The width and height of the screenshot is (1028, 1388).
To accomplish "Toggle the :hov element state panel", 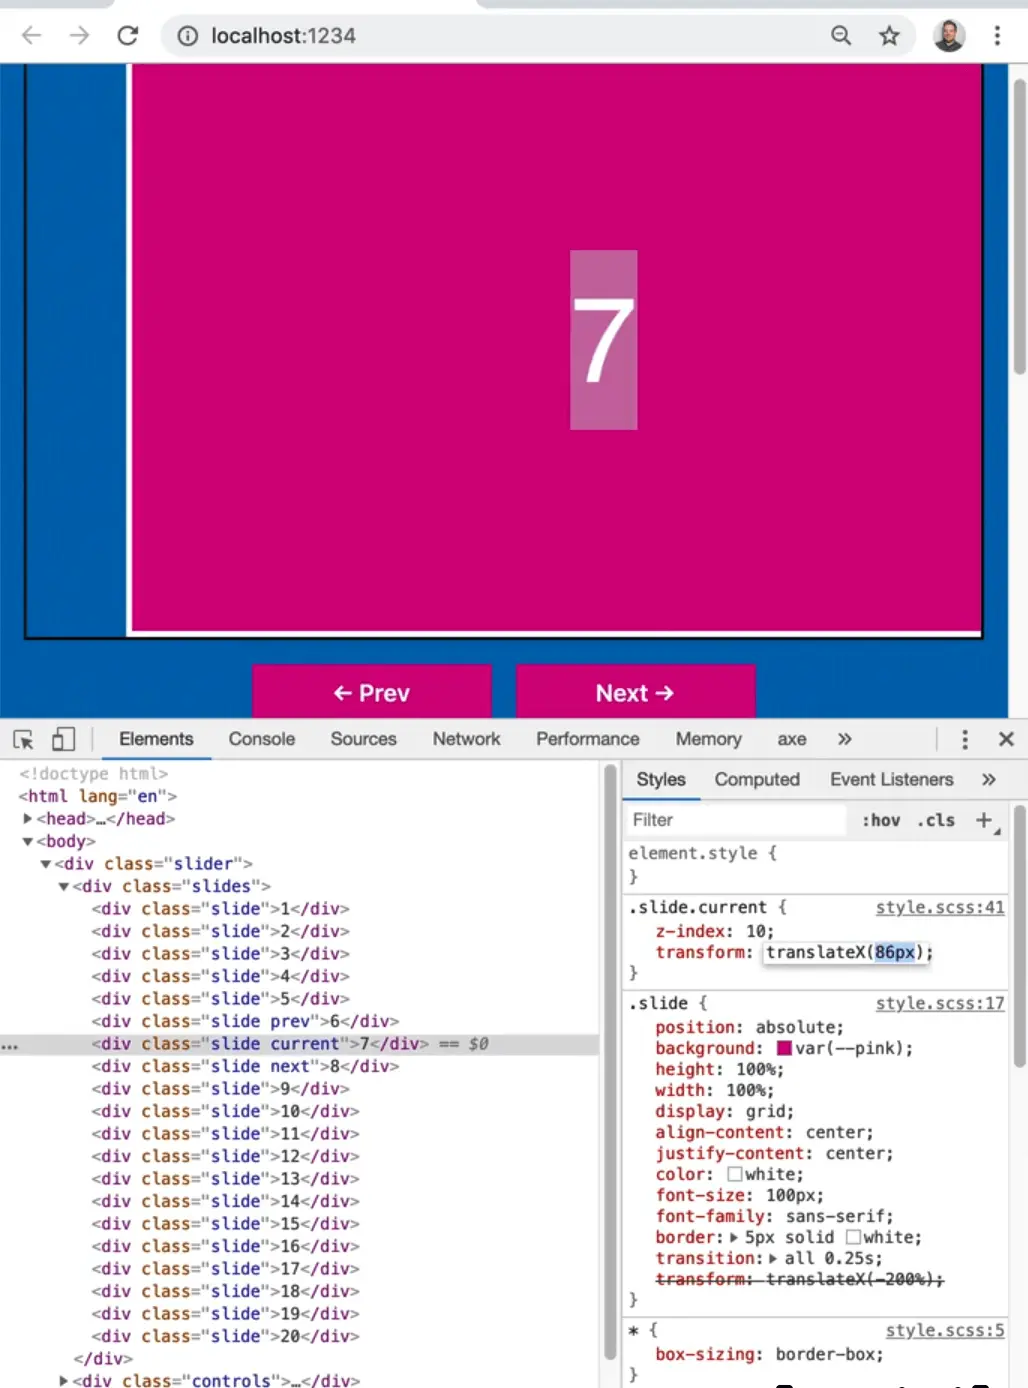I will [x=880, y=820].
